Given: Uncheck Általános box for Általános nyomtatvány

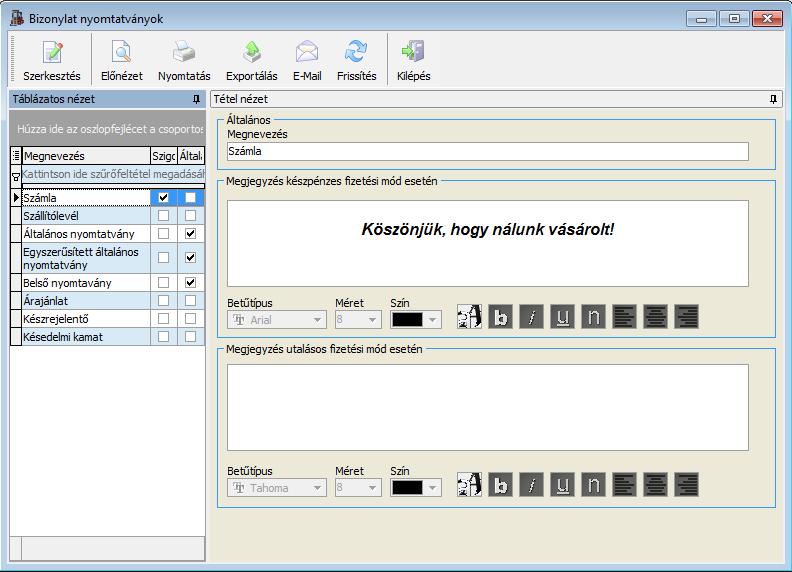Looking at the screenshot, I should [x=190, y=234].
